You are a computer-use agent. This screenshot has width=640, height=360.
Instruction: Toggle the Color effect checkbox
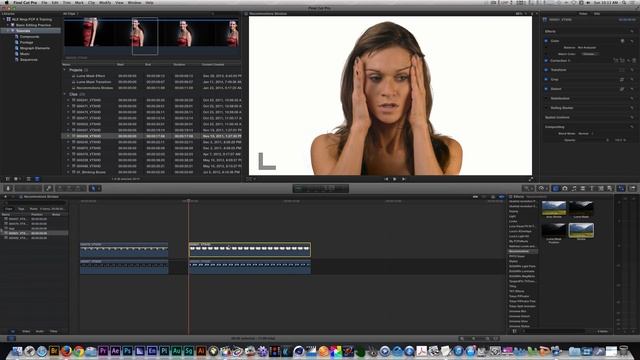(x=546, y=41)
